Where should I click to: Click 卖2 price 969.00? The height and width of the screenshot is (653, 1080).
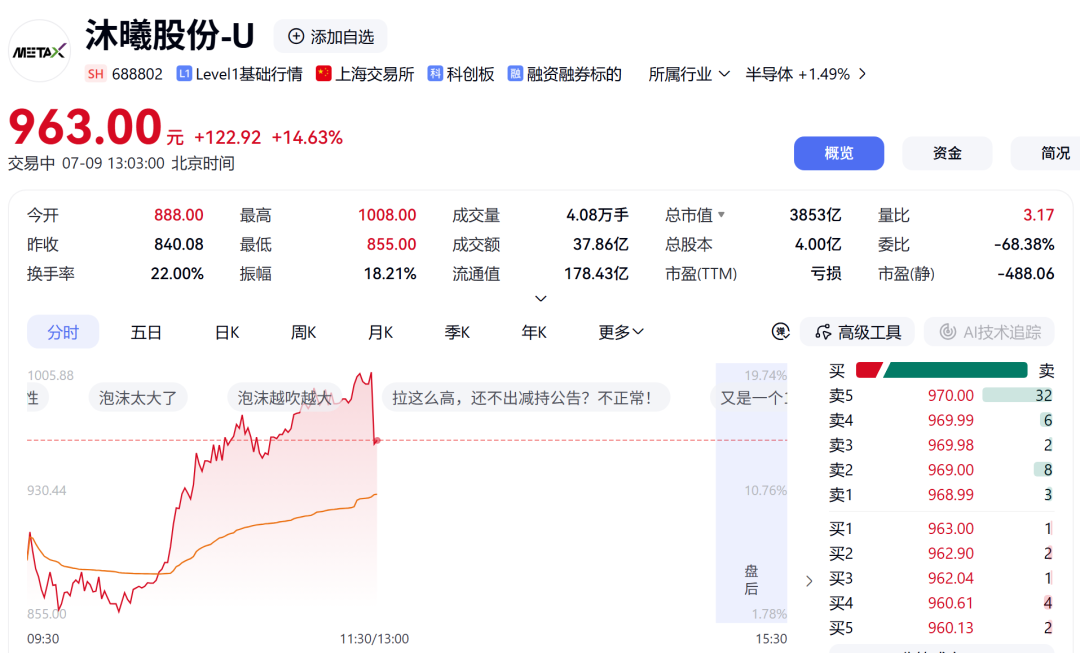[951, 470]
